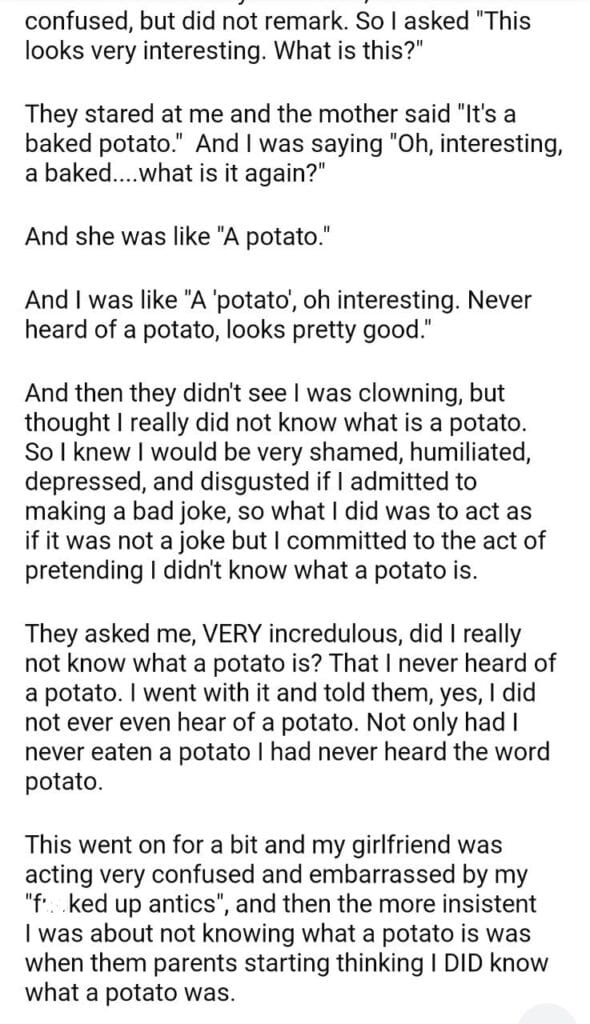590x1024 pixels.
Task: Click the line "And she was like 'A potato.'"
Action: [174, 236]
